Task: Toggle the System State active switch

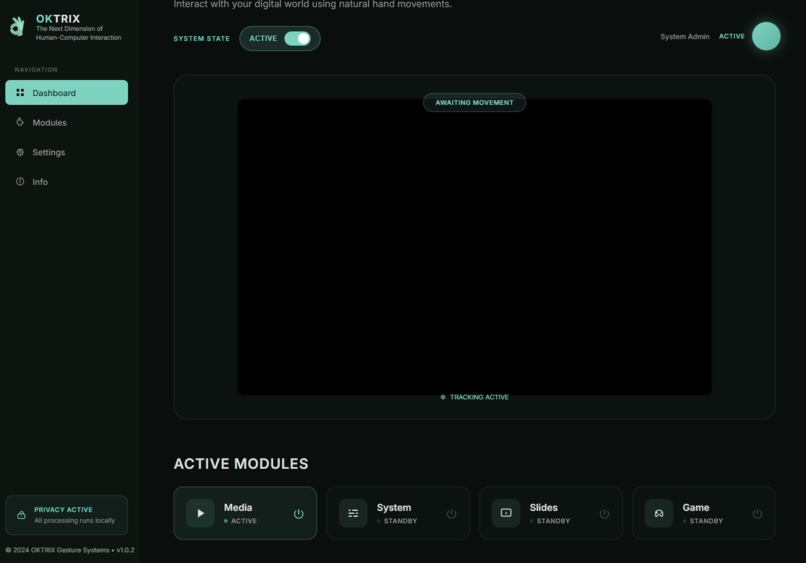Action: (x=298, y=39)
